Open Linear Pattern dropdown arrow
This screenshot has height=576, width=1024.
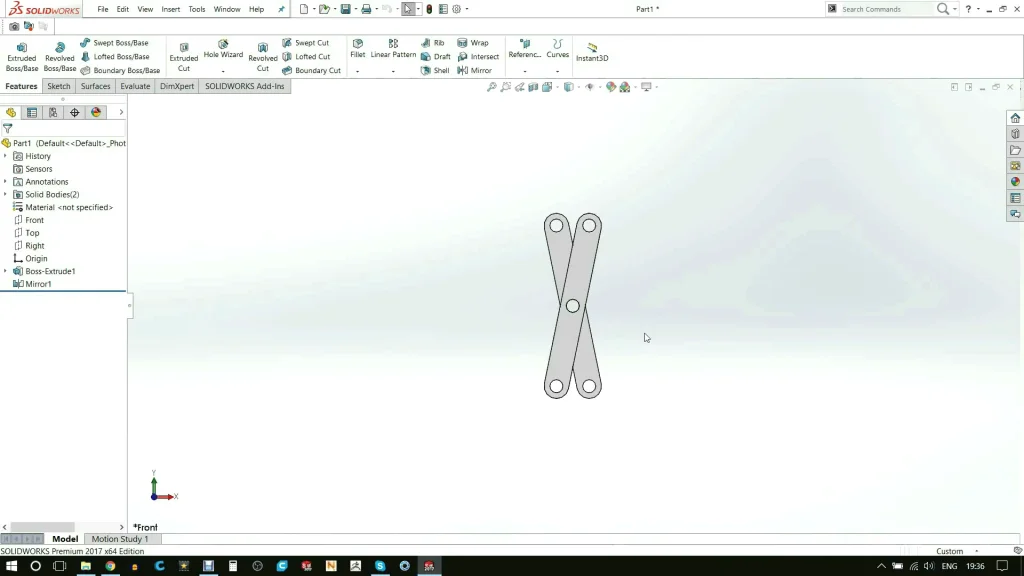(x=393, y=71)
